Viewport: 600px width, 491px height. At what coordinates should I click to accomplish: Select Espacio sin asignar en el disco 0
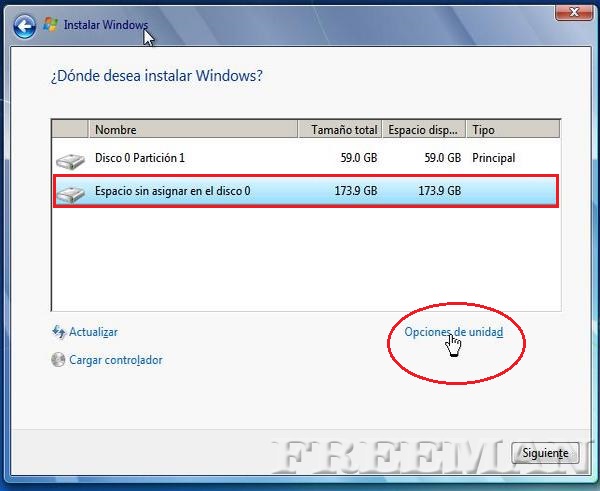coord(306,191)
